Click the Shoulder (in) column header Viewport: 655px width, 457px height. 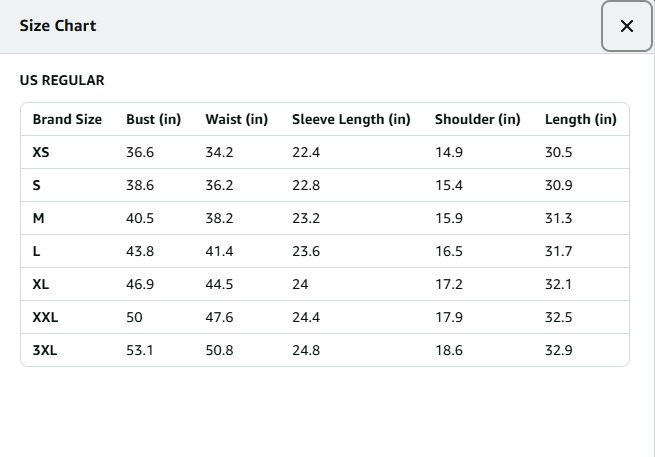pos(477,119)
